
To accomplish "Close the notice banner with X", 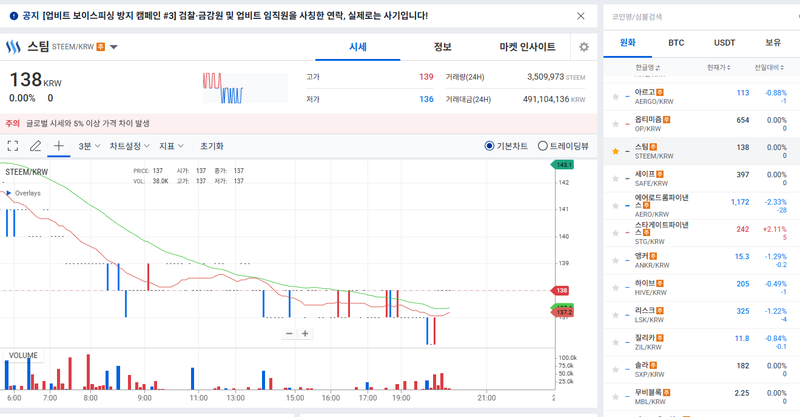I will [x=582, y=16].
